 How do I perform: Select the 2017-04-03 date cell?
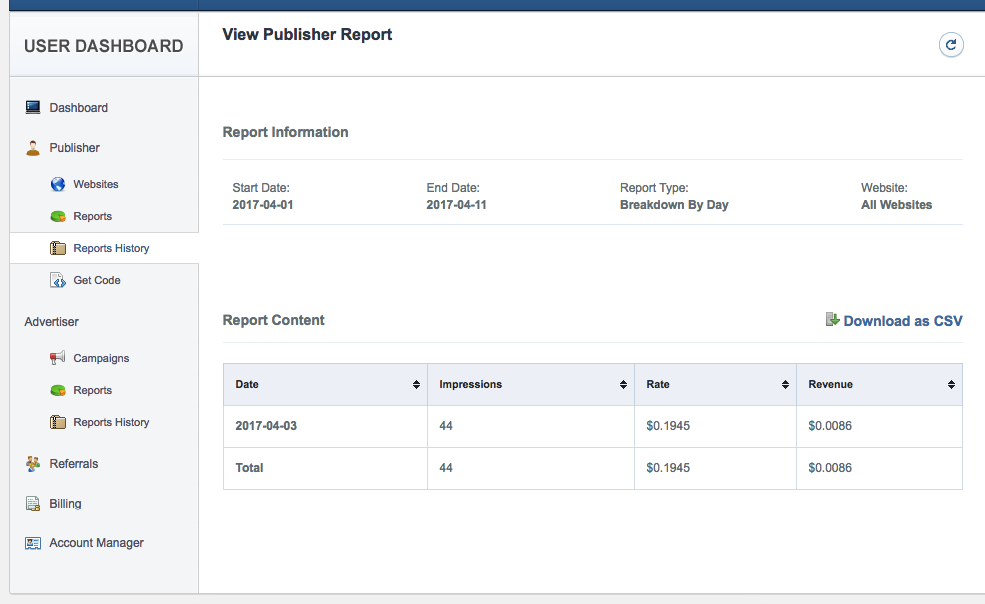(x=266, y=426)
